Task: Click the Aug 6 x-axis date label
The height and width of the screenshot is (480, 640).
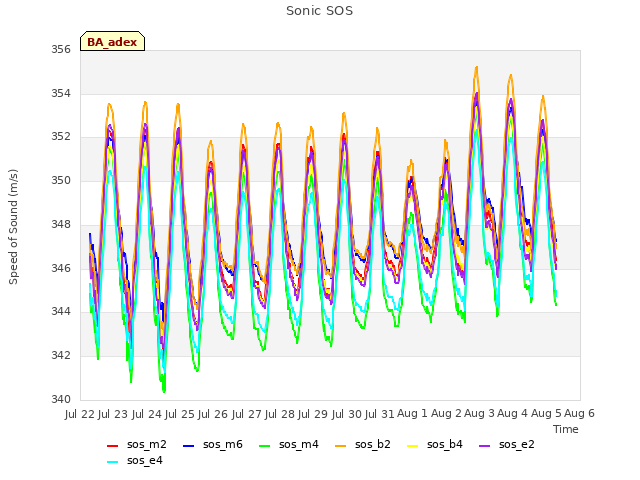Action: [579, 414]
